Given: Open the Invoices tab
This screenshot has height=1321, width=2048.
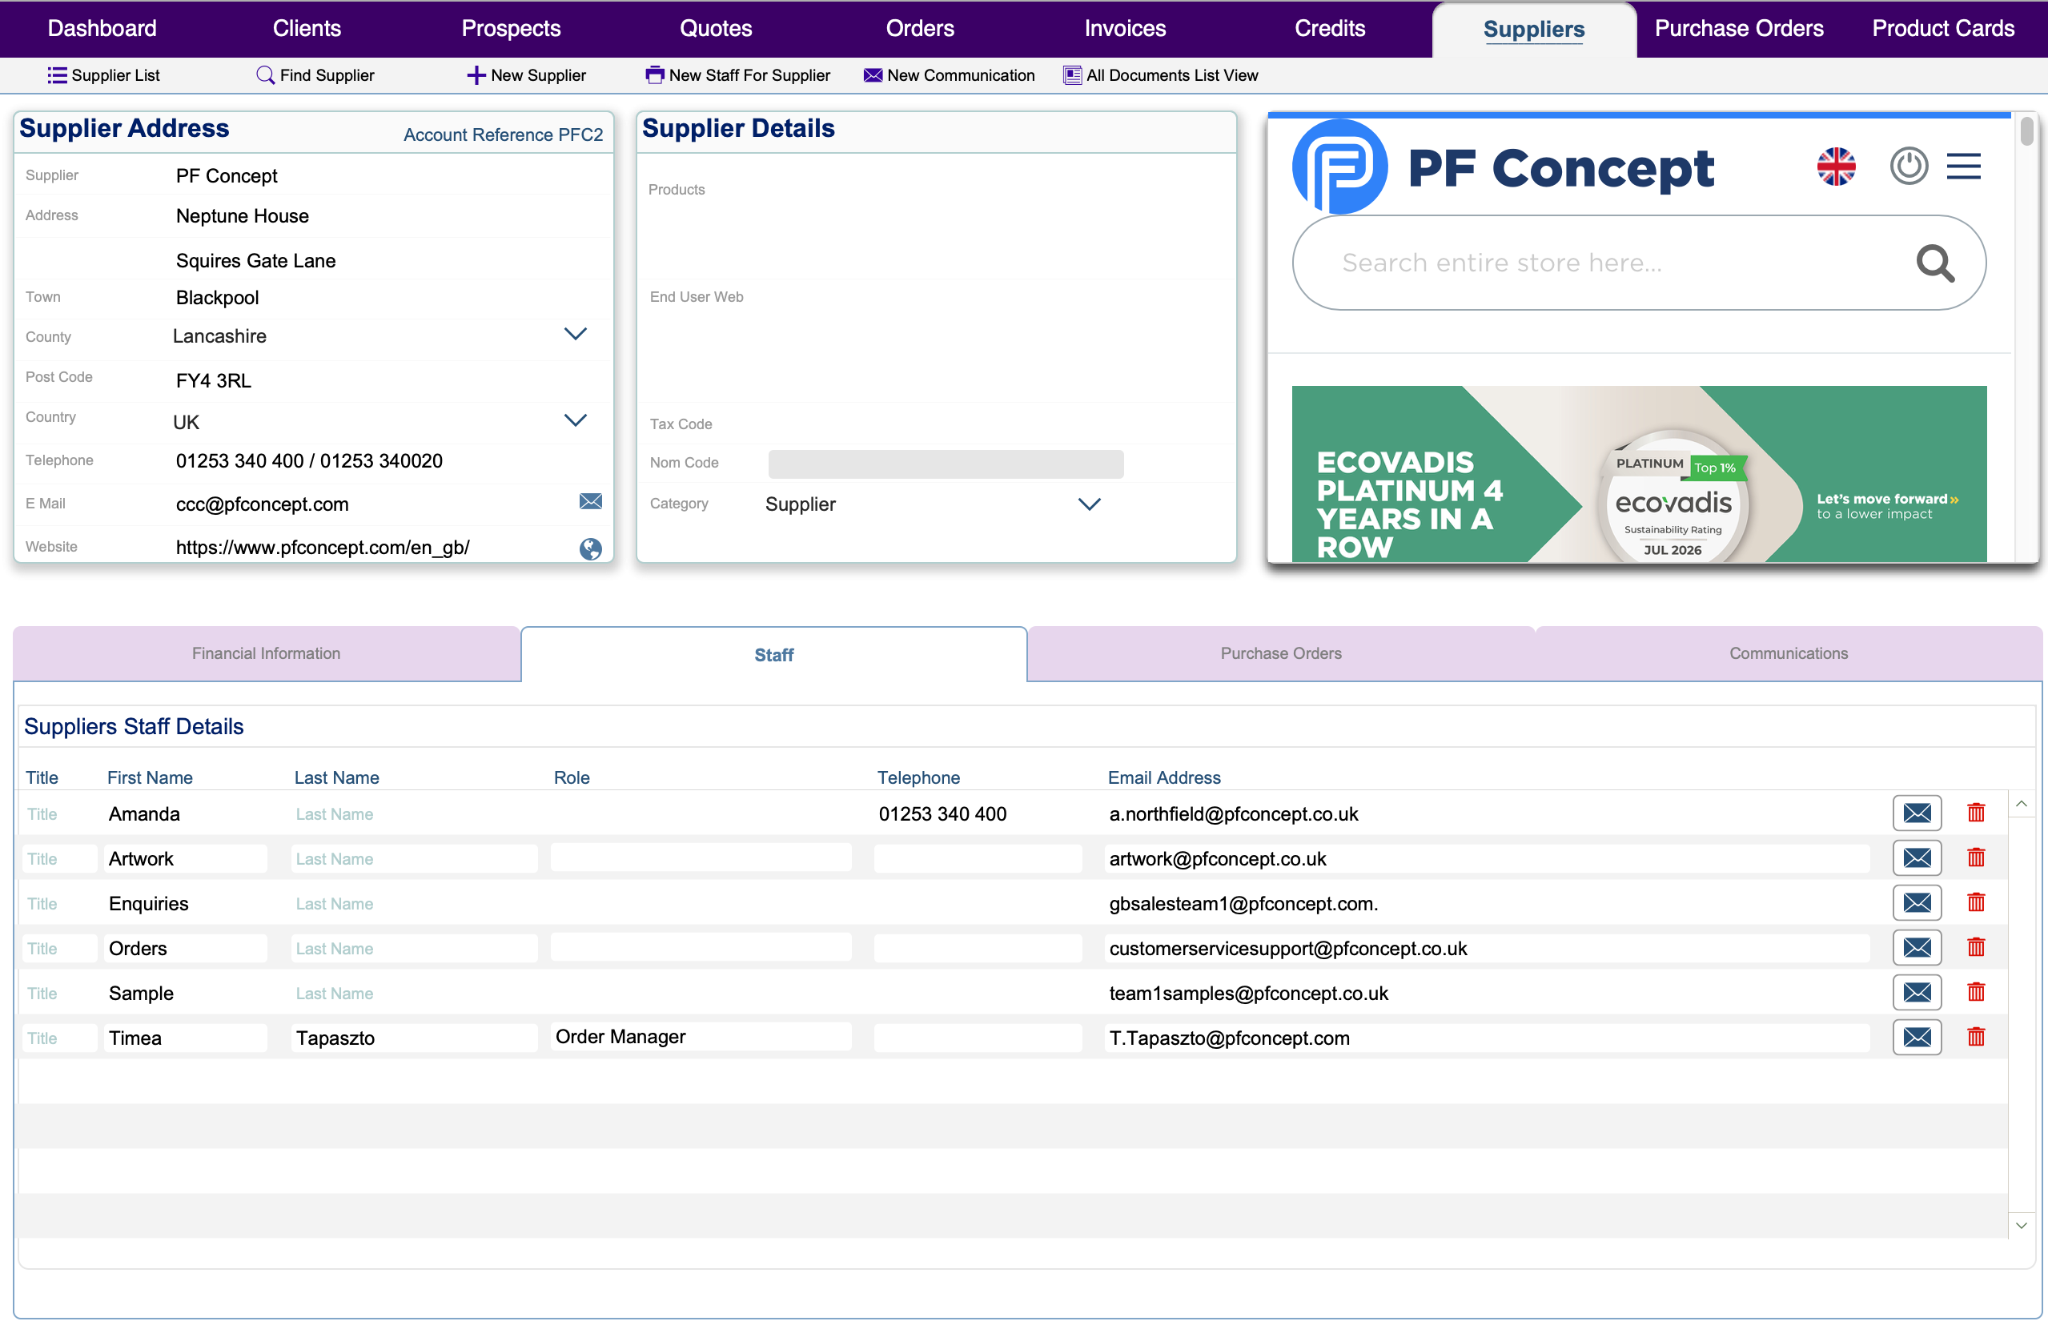Looking at the screenshot, I should click(x=1125, y=28).
